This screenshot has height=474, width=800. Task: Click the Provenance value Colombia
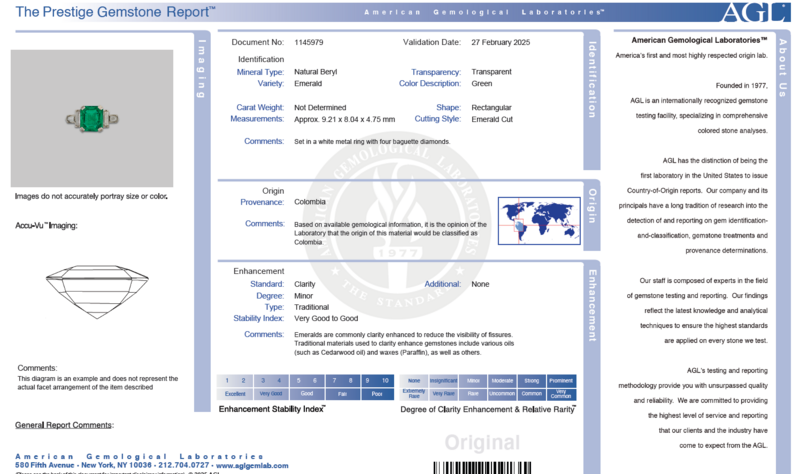point(310,202)
